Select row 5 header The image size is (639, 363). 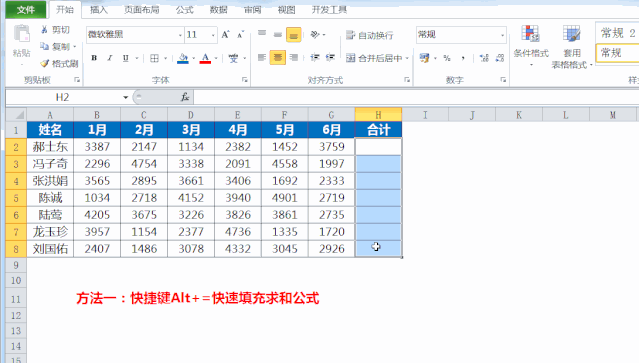(x=16, y=198)
